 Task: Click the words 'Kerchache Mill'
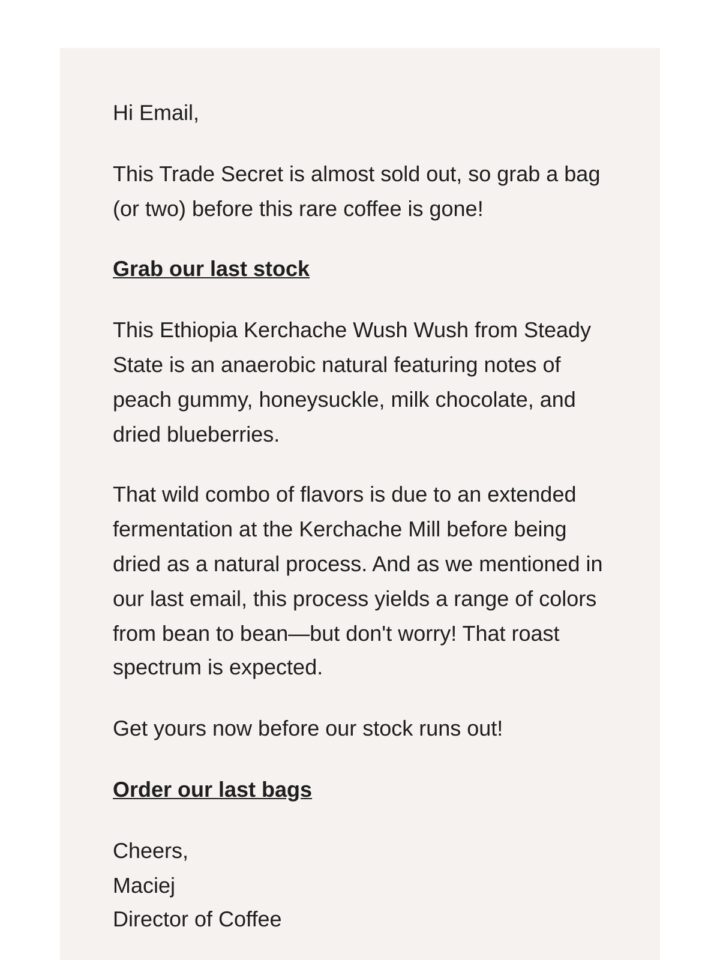[369, 529]
